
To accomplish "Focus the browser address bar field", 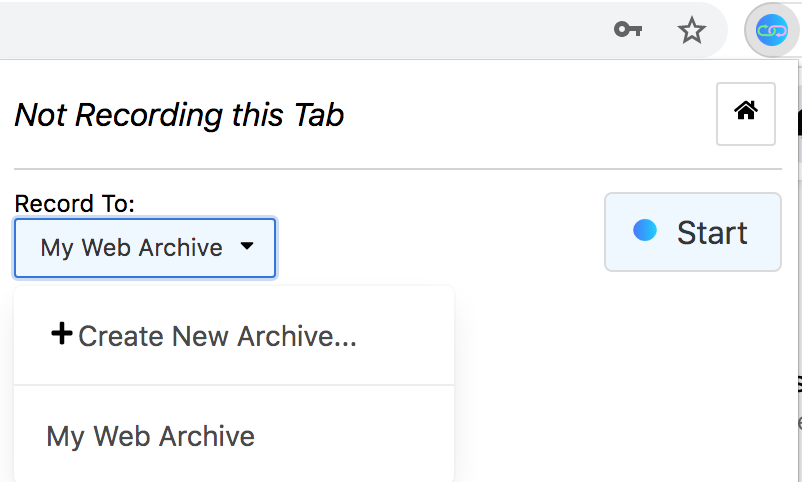I will tap(300, 31).
